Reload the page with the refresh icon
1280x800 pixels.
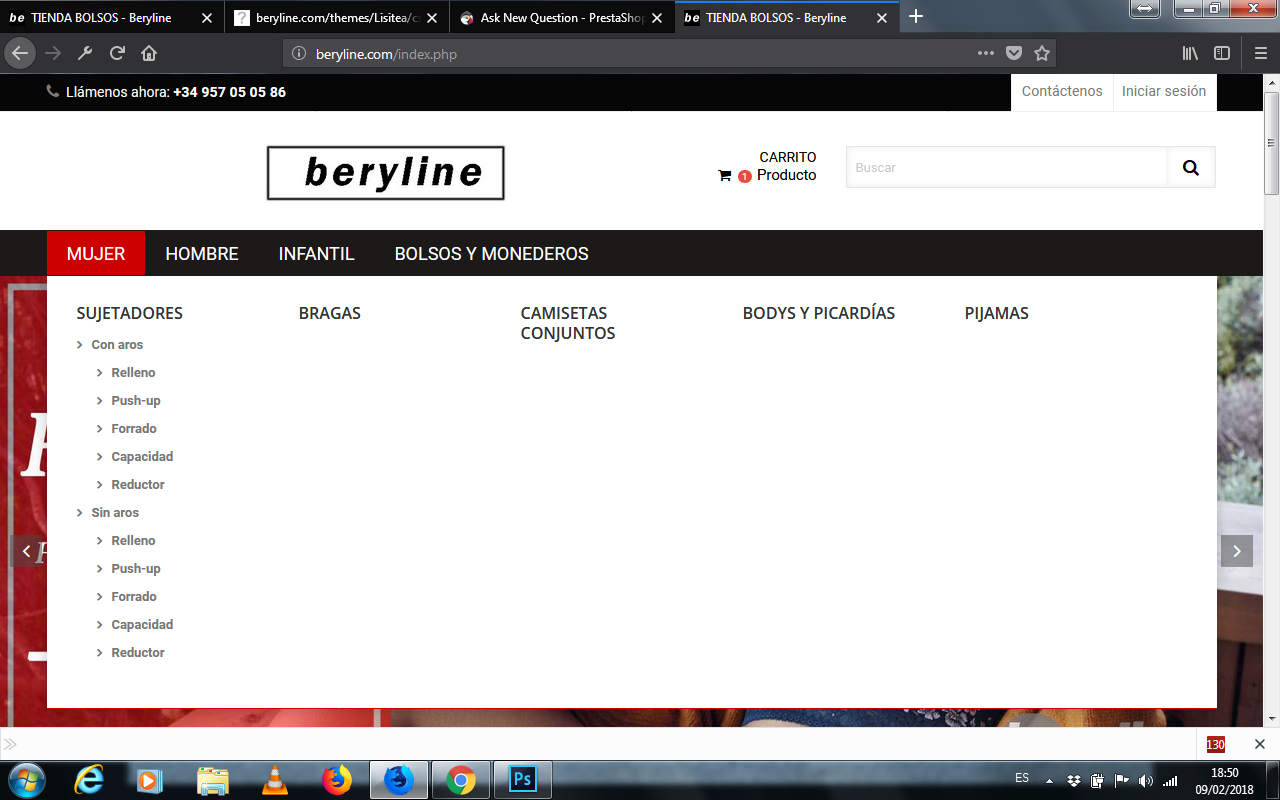117,53
